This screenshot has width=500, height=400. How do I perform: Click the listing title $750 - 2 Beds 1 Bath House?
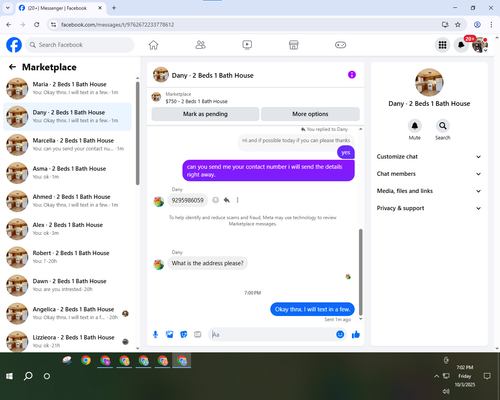pos(196,101)
